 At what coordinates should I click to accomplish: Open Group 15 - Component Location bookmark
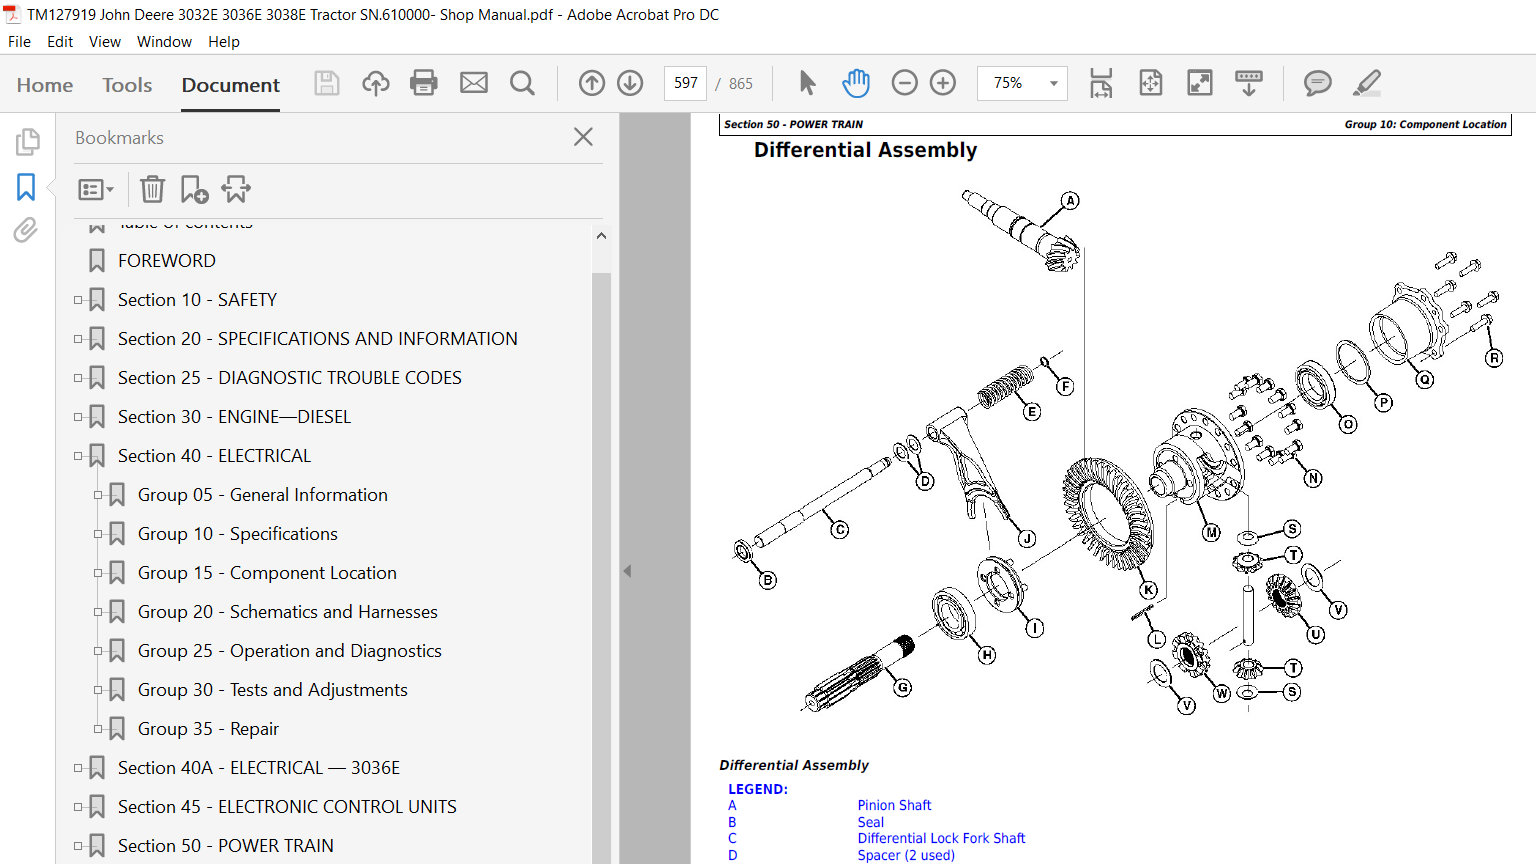click(x=267, y=573)
